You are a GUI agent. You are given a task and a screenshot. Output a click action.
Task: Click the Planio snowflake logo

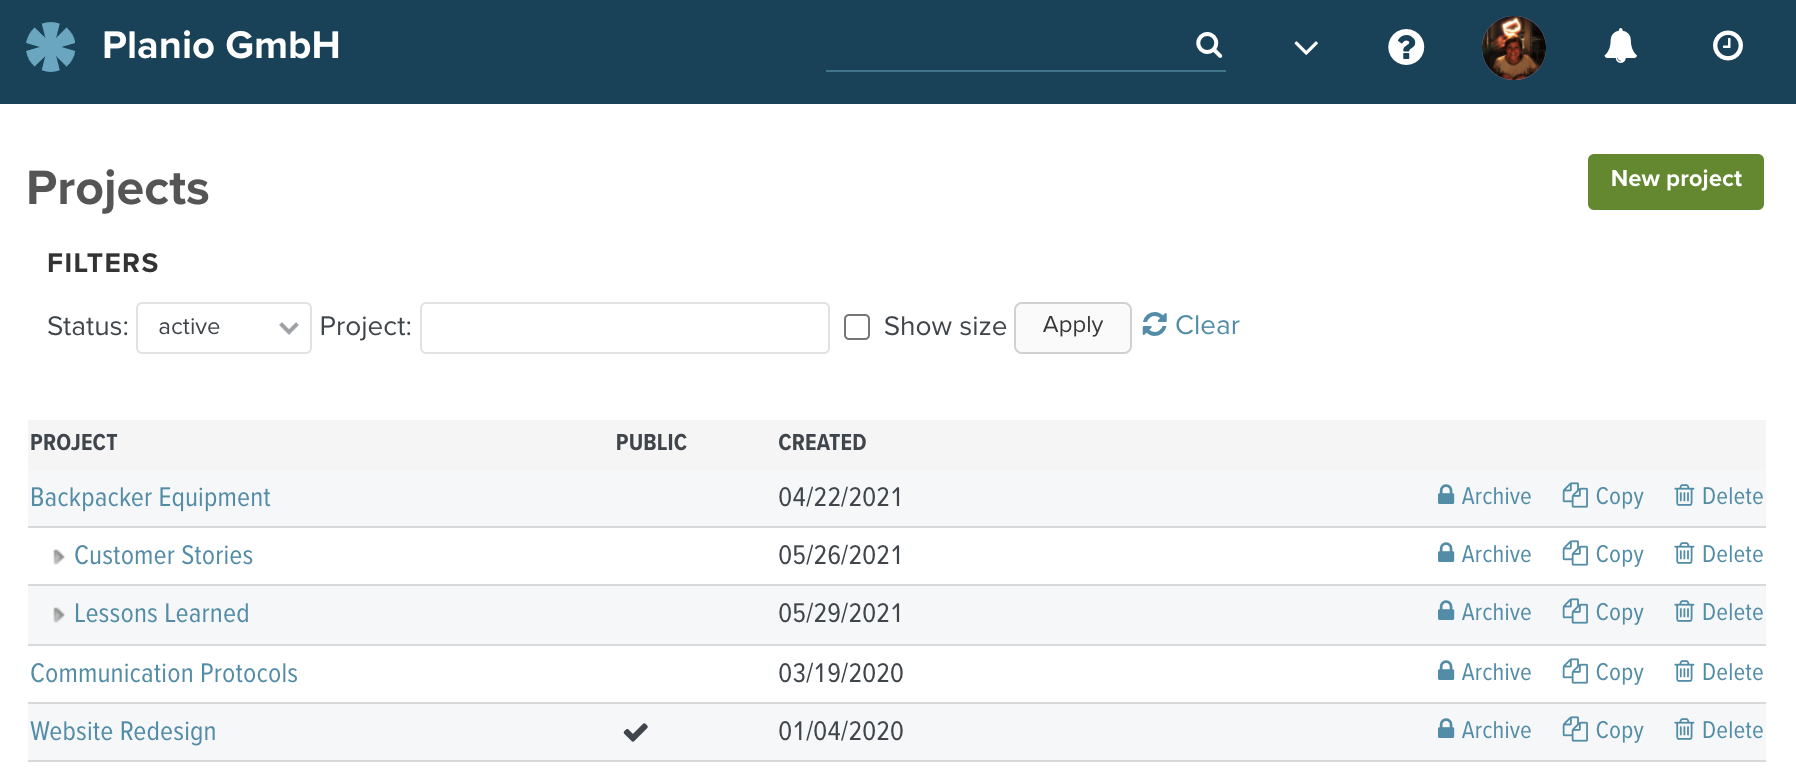point(51,46)
